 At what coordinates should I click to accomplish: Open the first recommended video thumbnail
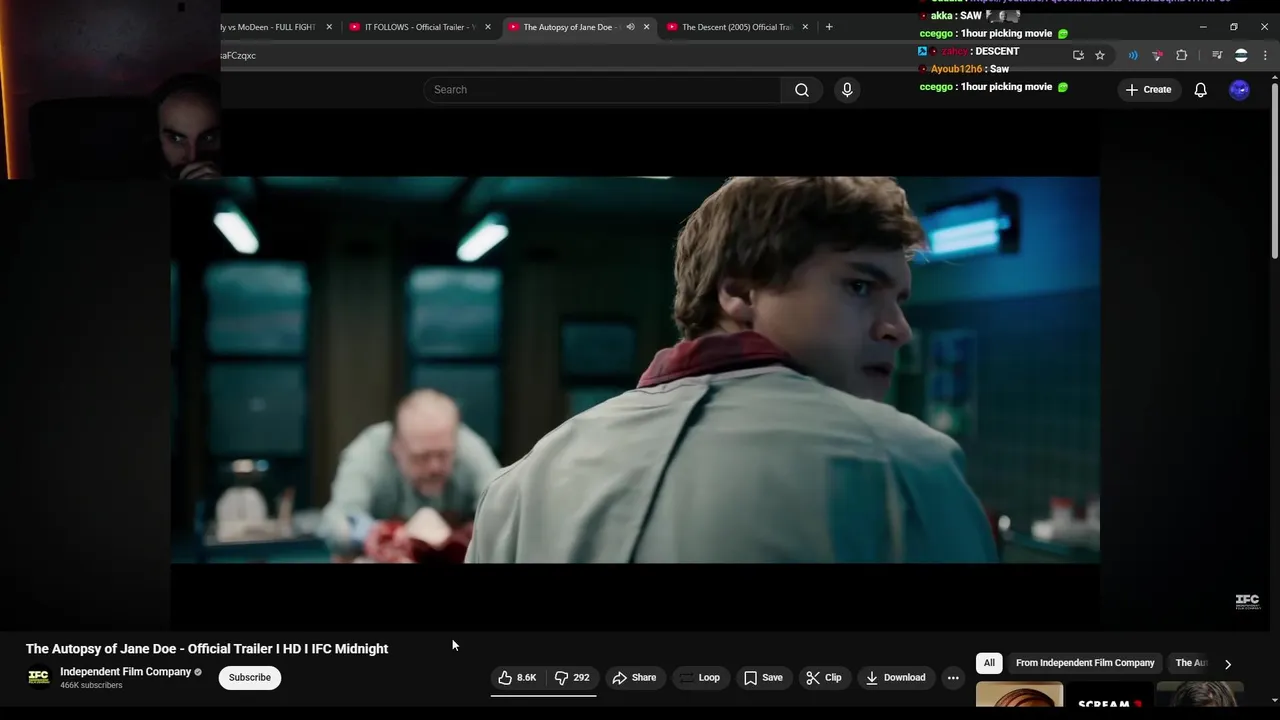pos(1019,695)
